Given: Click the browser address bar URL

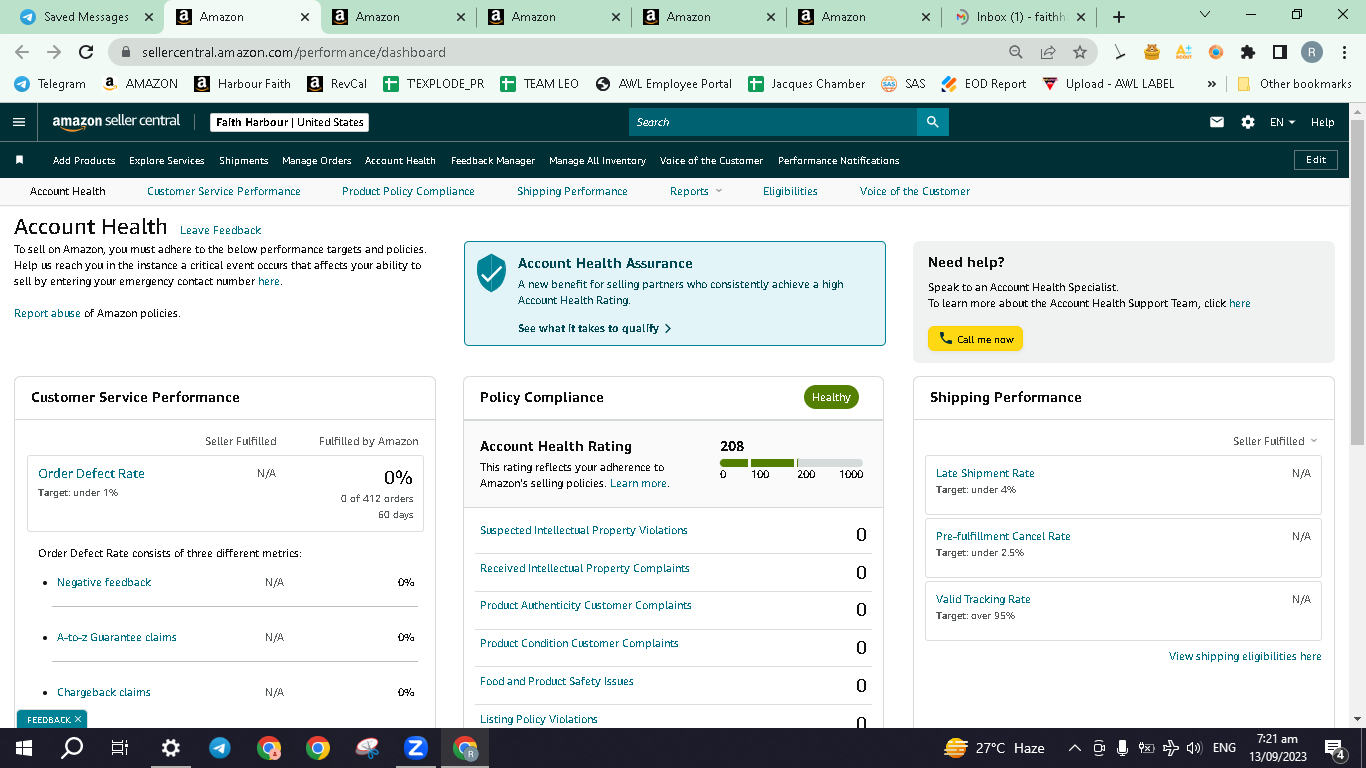Looking at the screenshot, I should tap(295, 52).
